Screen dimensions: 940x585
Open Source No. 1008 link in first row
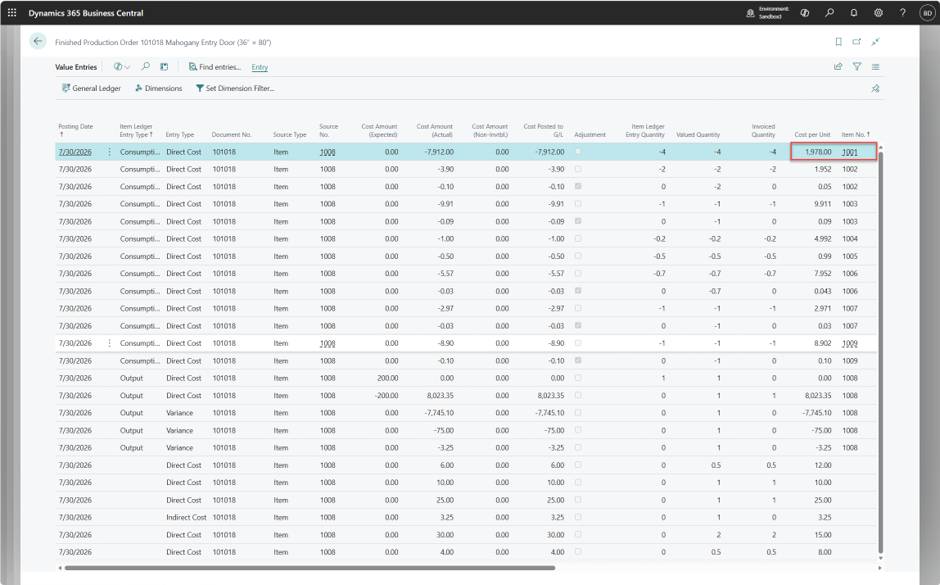[x=327, y=152]
